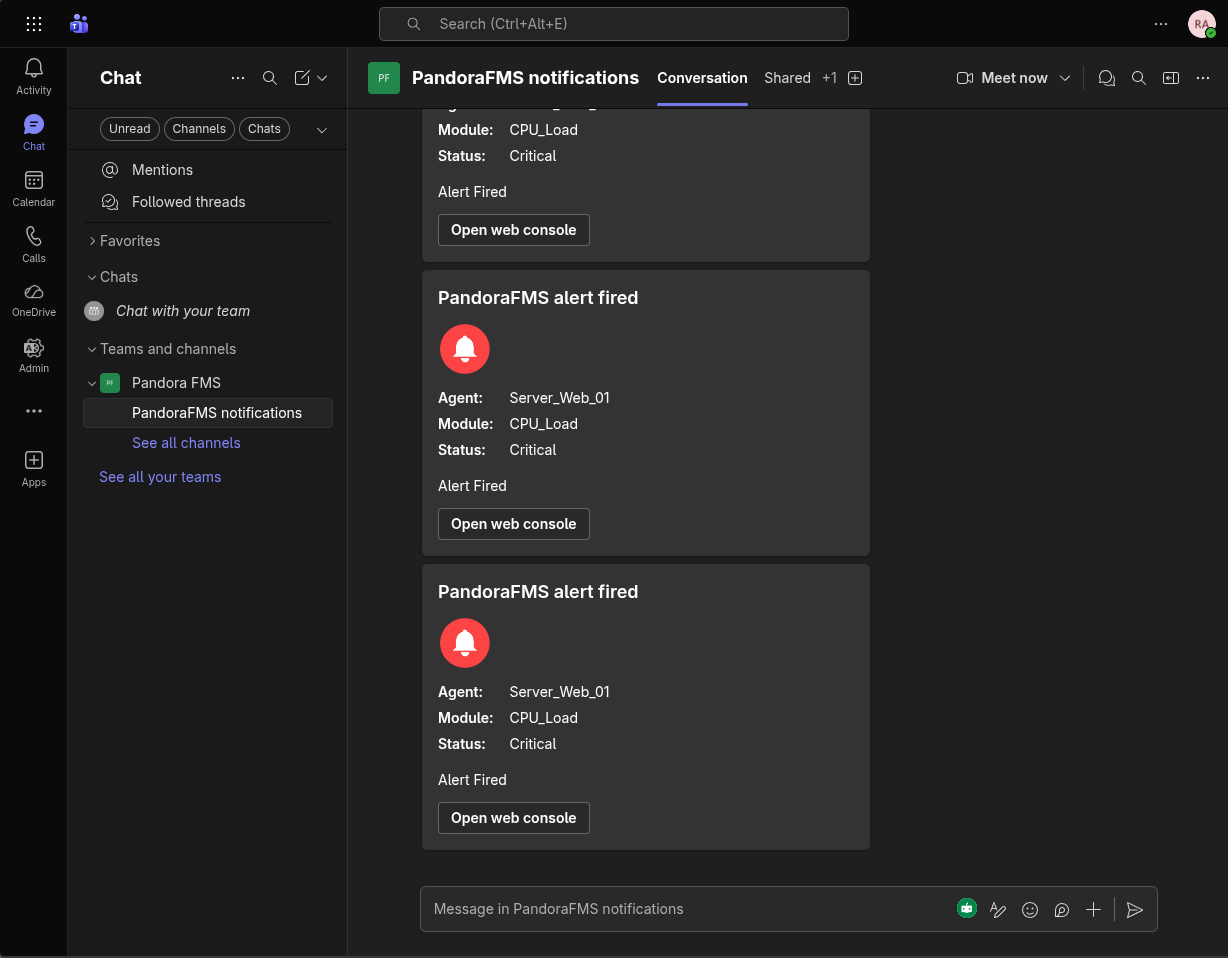Toggle the Channels filter chip
Viewport: 1228px width, 958px height.
point(199,129)
